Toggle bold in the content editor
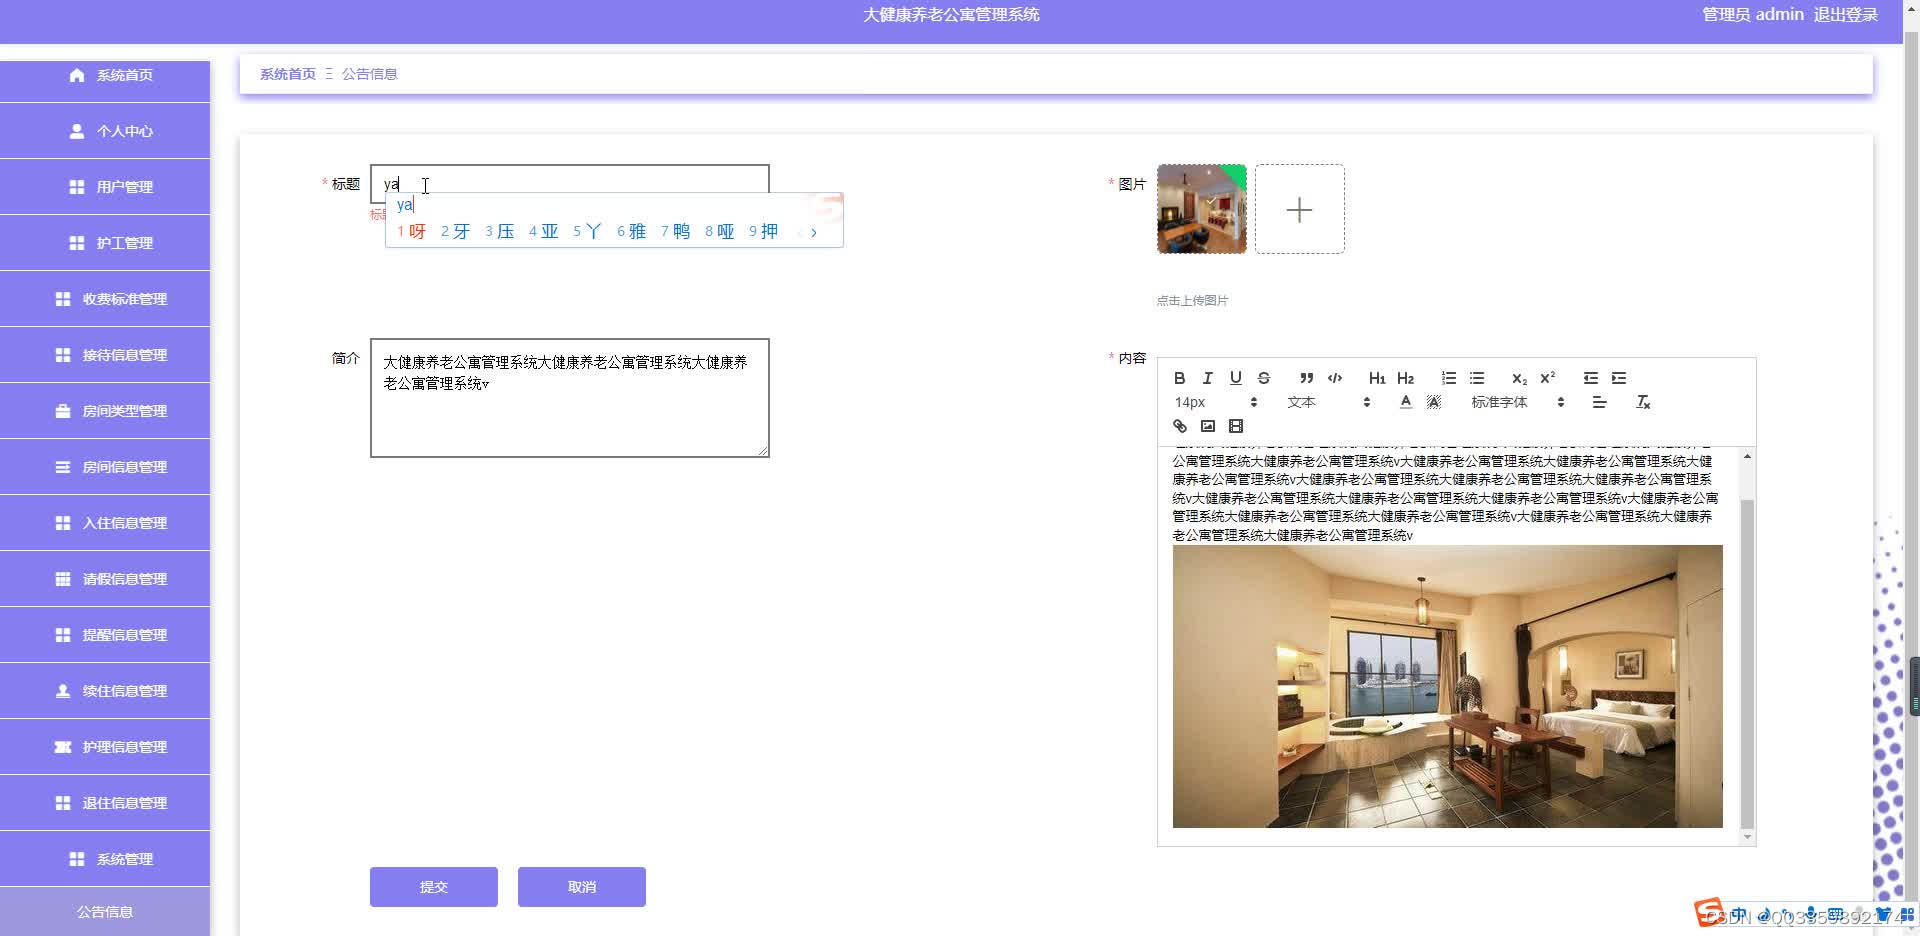This screenshot has width=1920, height=936. click(1179, 378)
